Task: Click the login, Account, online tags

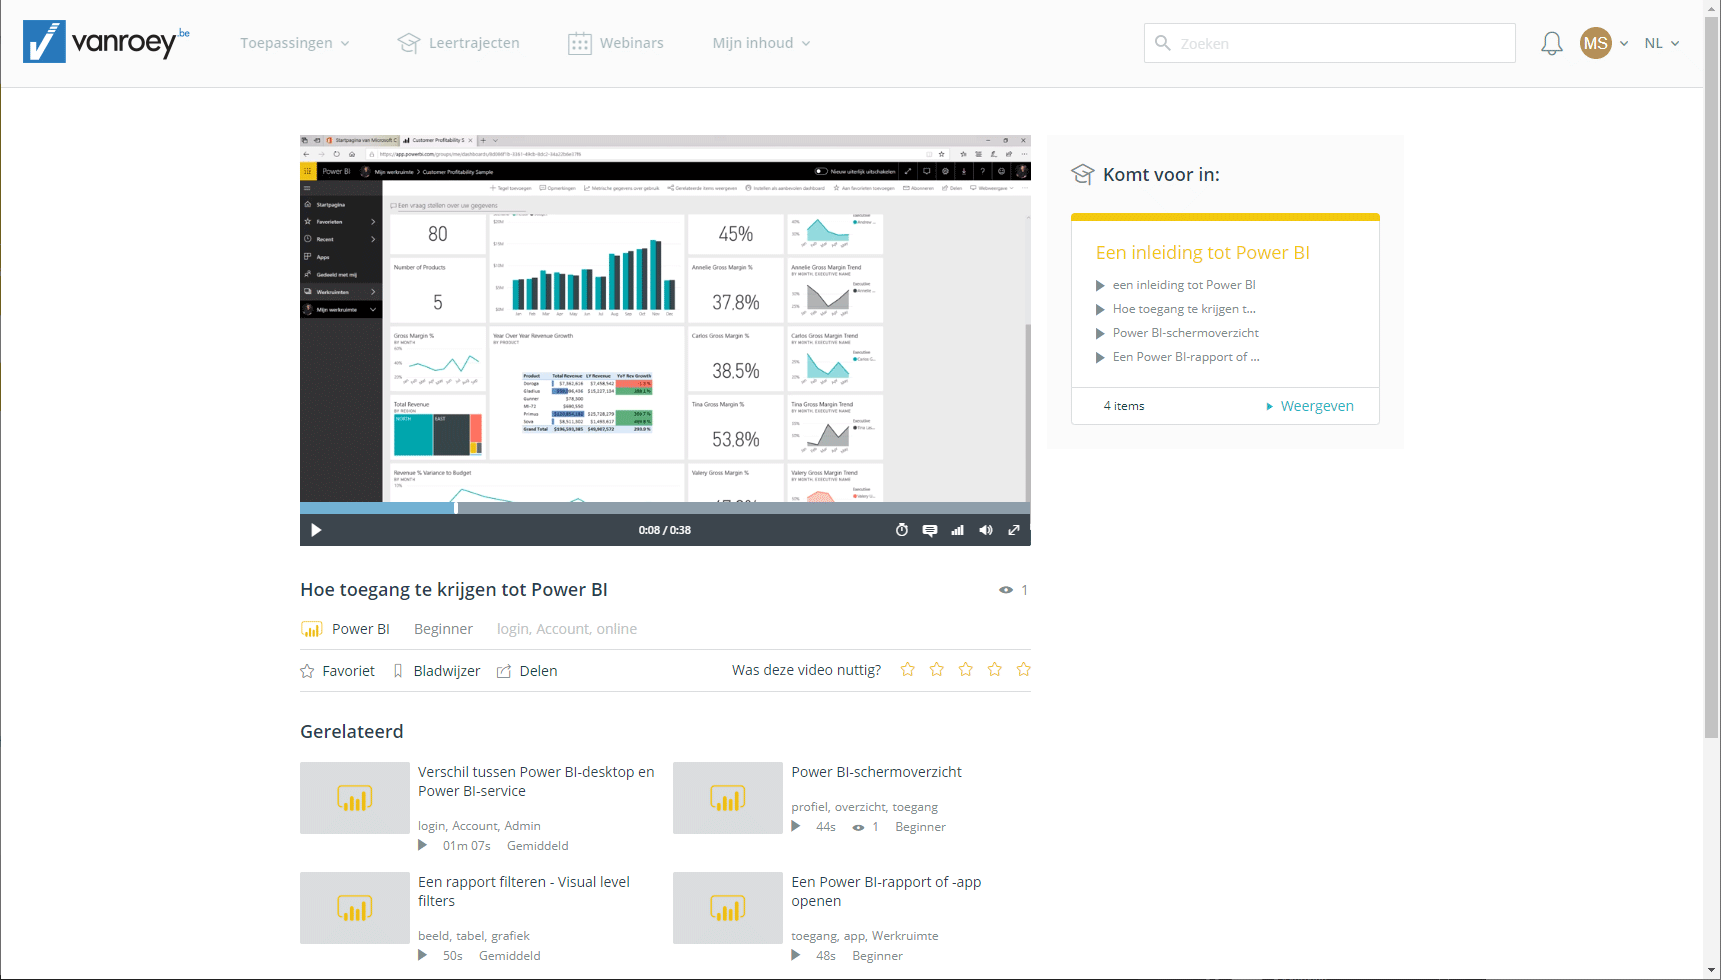Action: click(x=567, y=629)
